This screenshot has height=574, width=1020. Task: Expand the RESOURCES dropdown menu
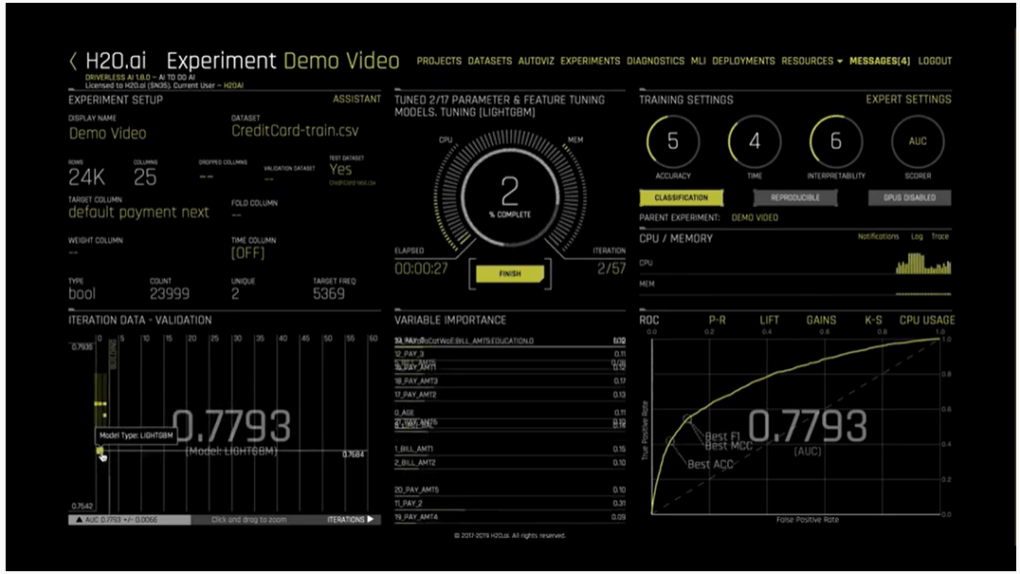click(811, 61)
